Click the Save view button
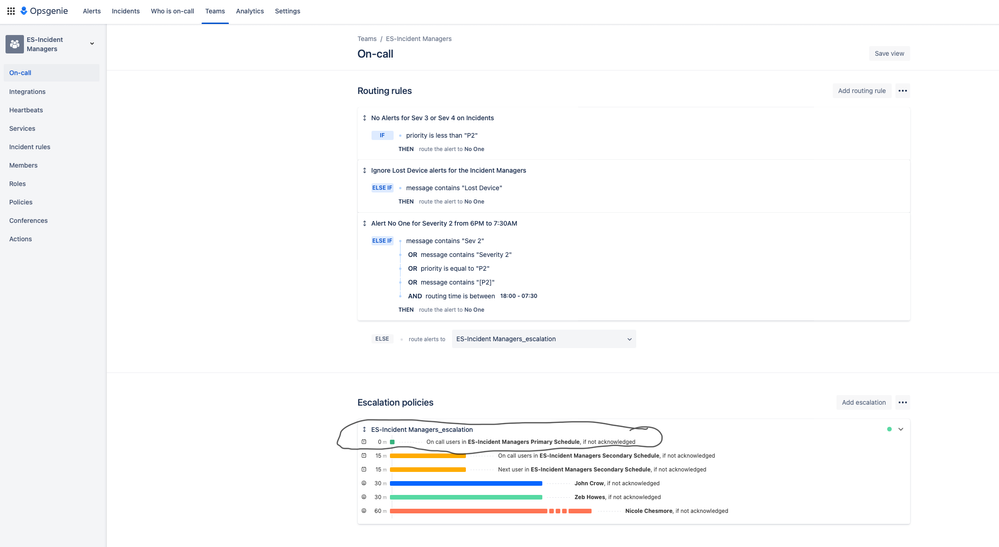Screen dimensions: 999x547 pos(889,53)
